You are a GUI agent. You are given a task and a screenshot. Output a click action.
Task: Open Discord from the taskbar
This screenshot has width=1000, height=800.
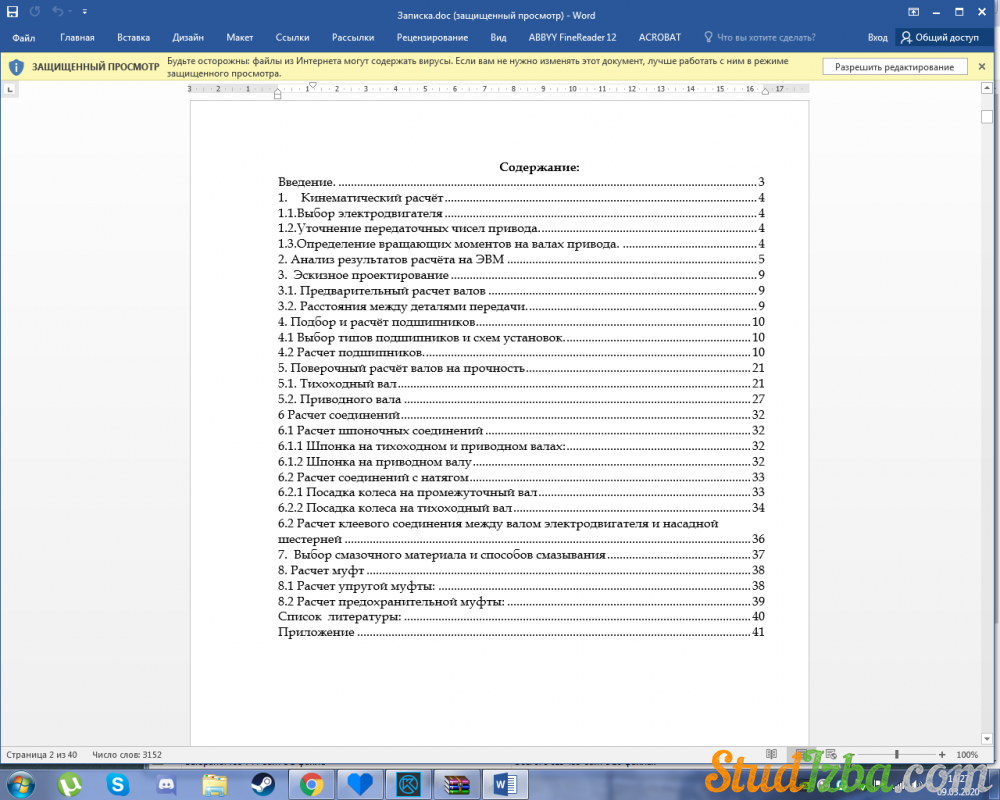coord(166,783)
